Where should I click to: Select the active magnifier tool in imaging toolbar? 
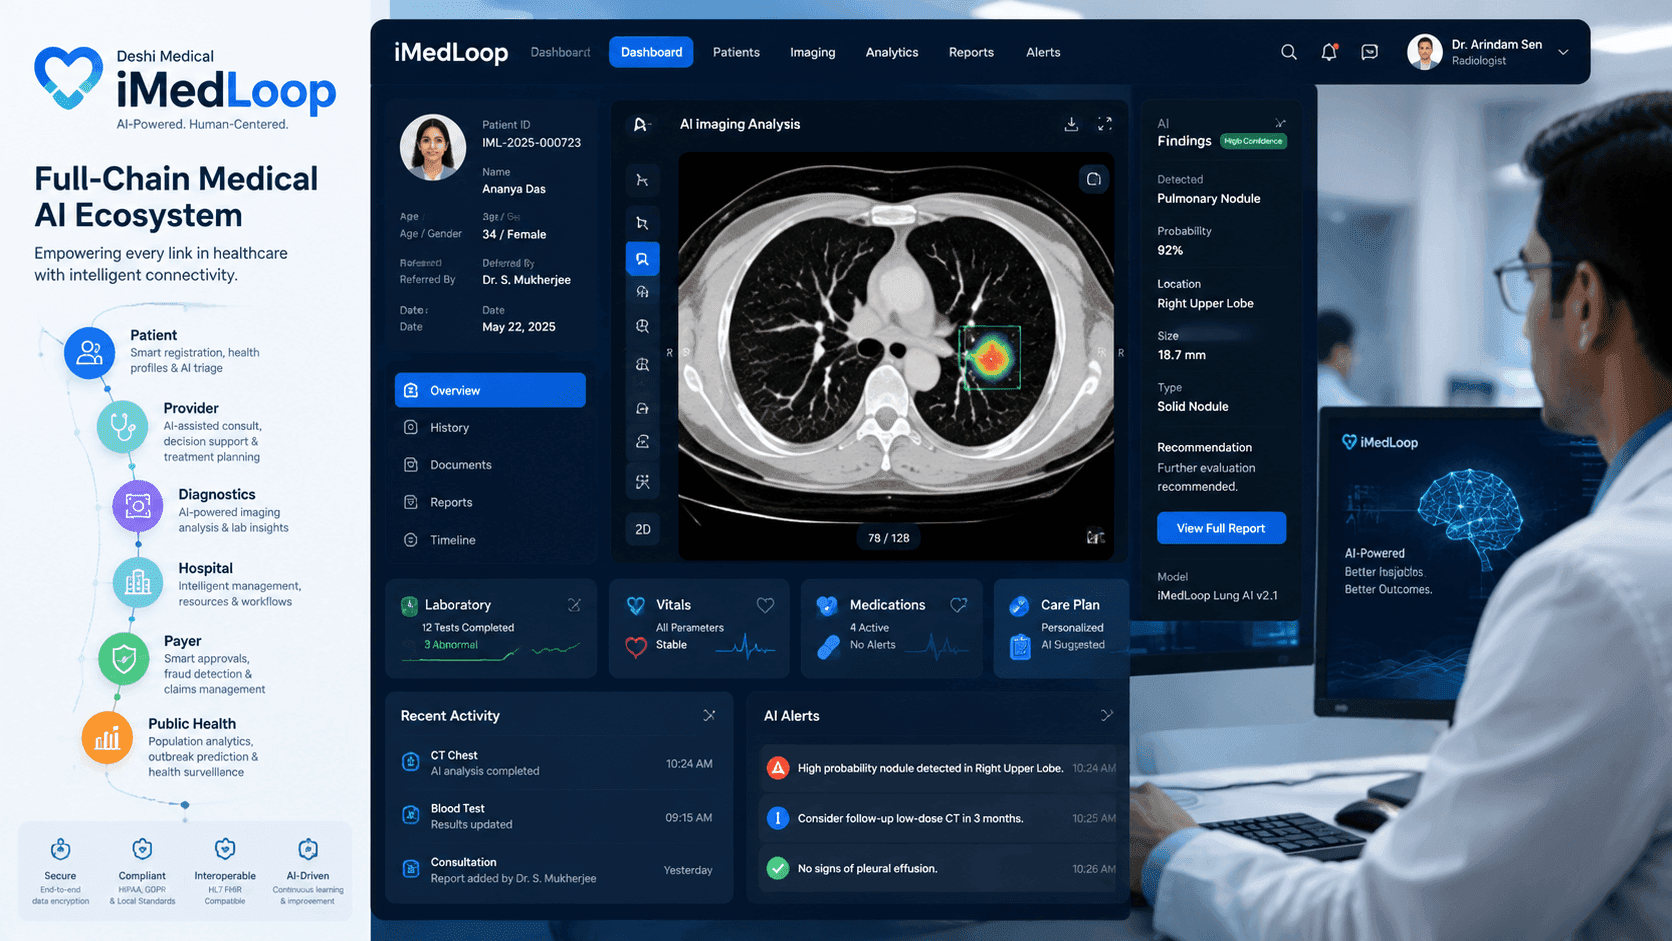[x=642, y=259]
